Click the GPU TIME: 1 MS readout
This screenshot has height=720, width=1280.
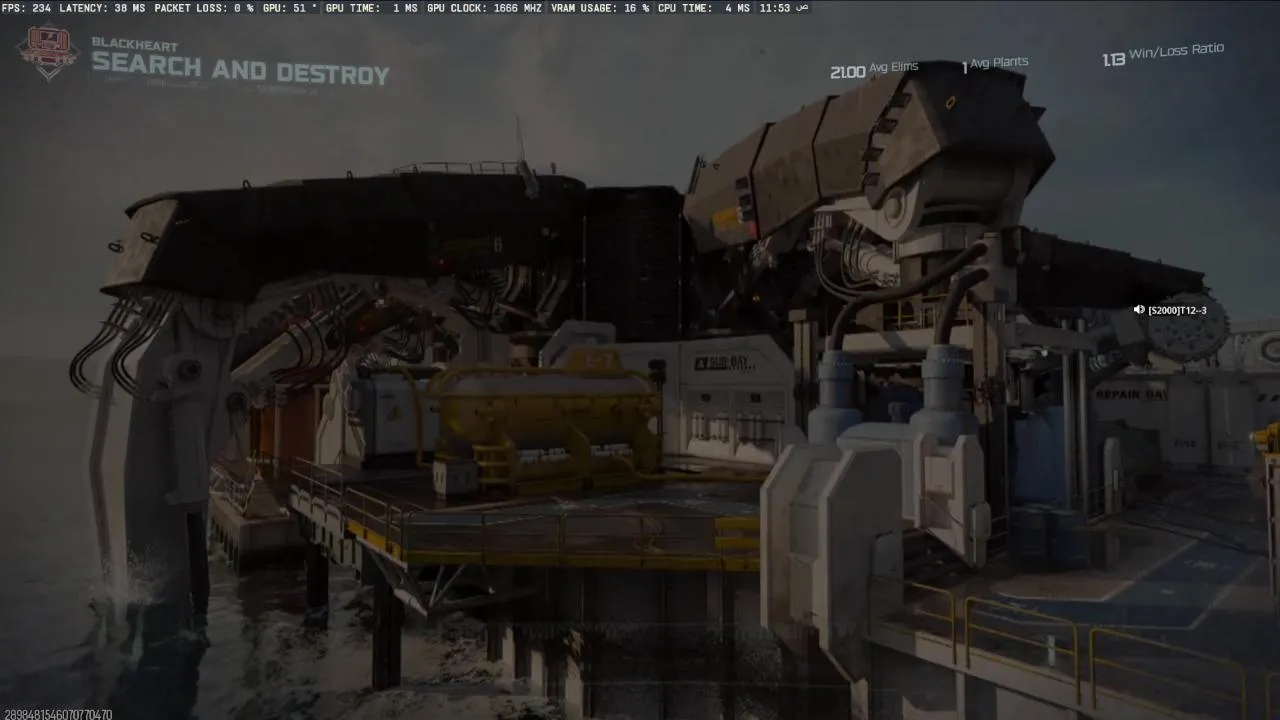tap(372, 8)
